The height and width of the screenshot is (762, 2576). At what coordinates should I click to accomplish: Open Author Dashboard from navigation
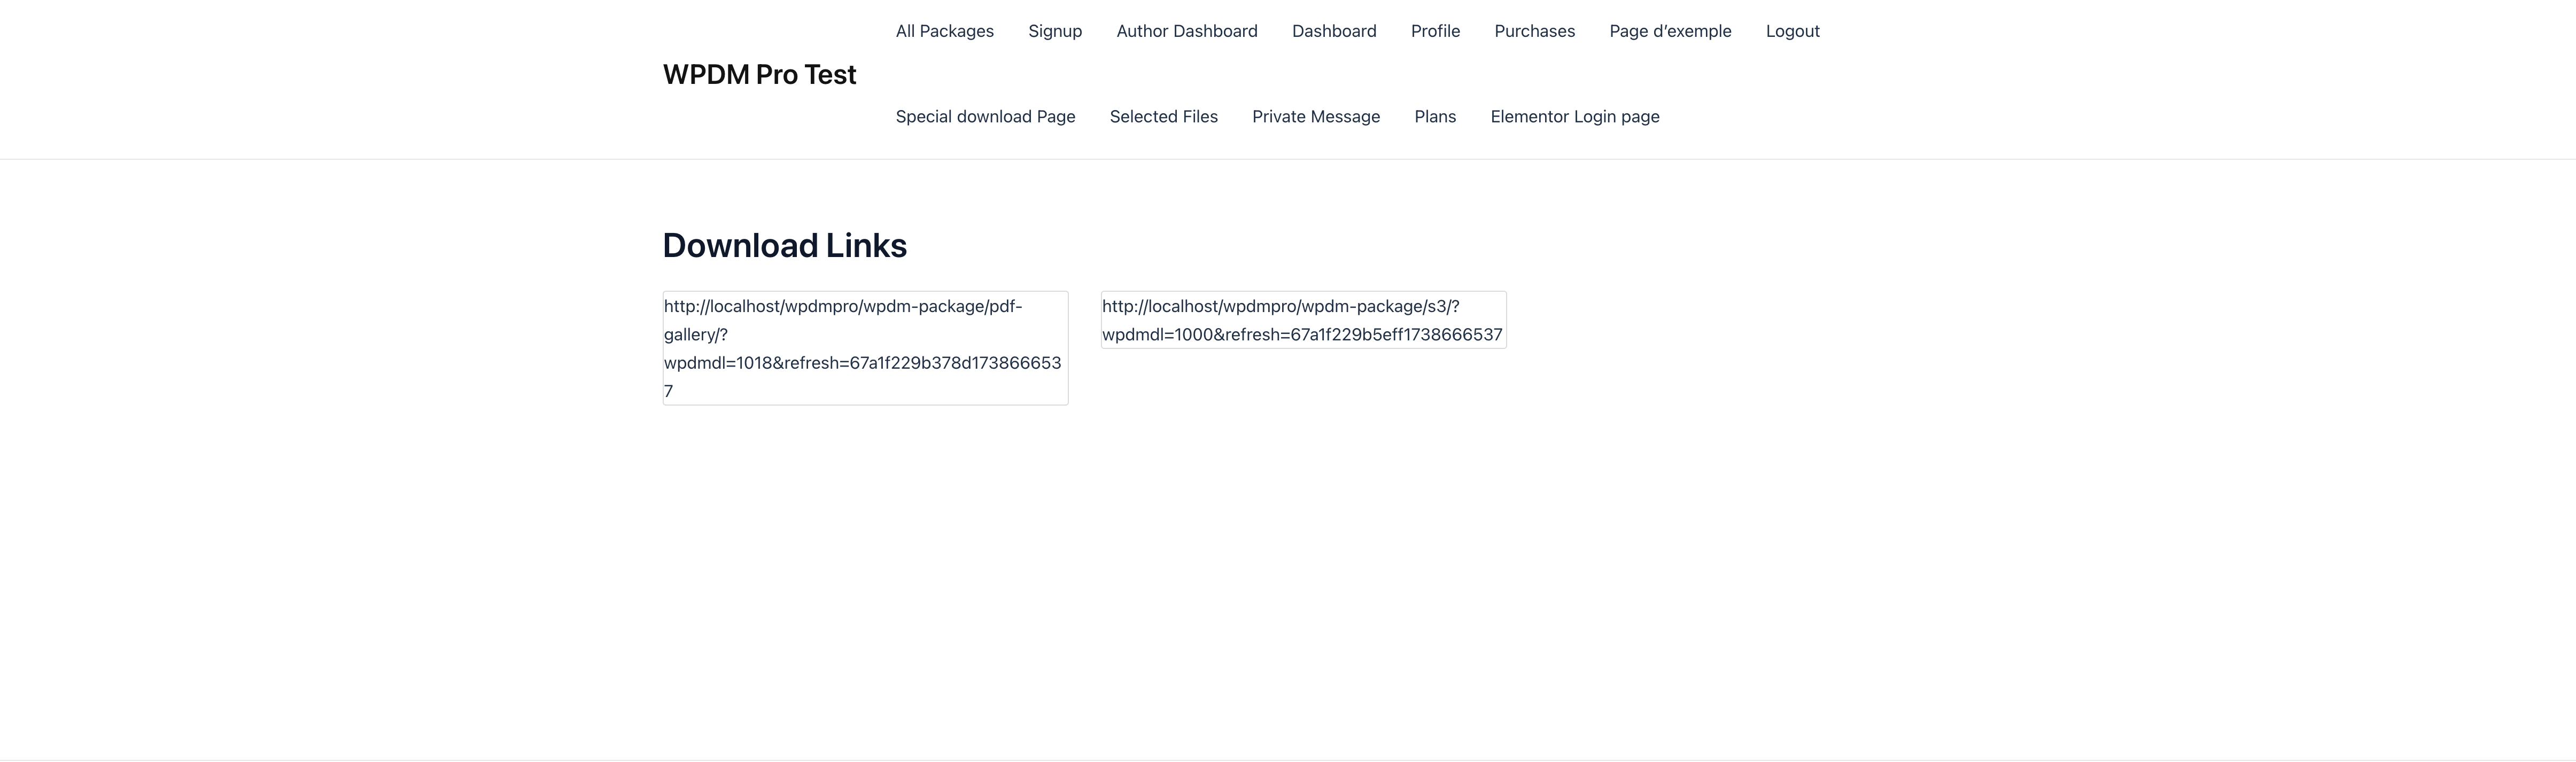pyautogui.click(x=1187, y=31)
